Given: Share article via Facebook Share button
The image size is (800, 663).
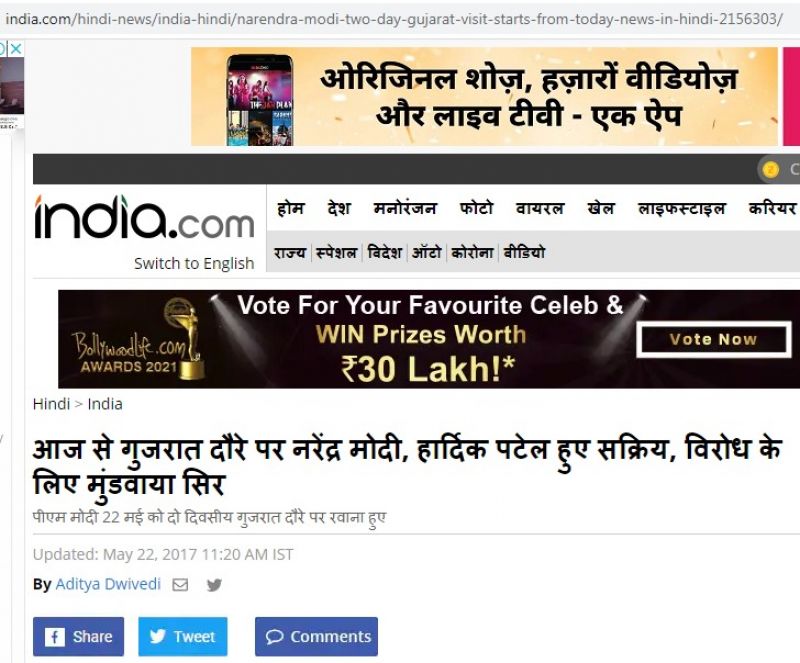Looking at the screenshot, I should [x=79, y=636].
